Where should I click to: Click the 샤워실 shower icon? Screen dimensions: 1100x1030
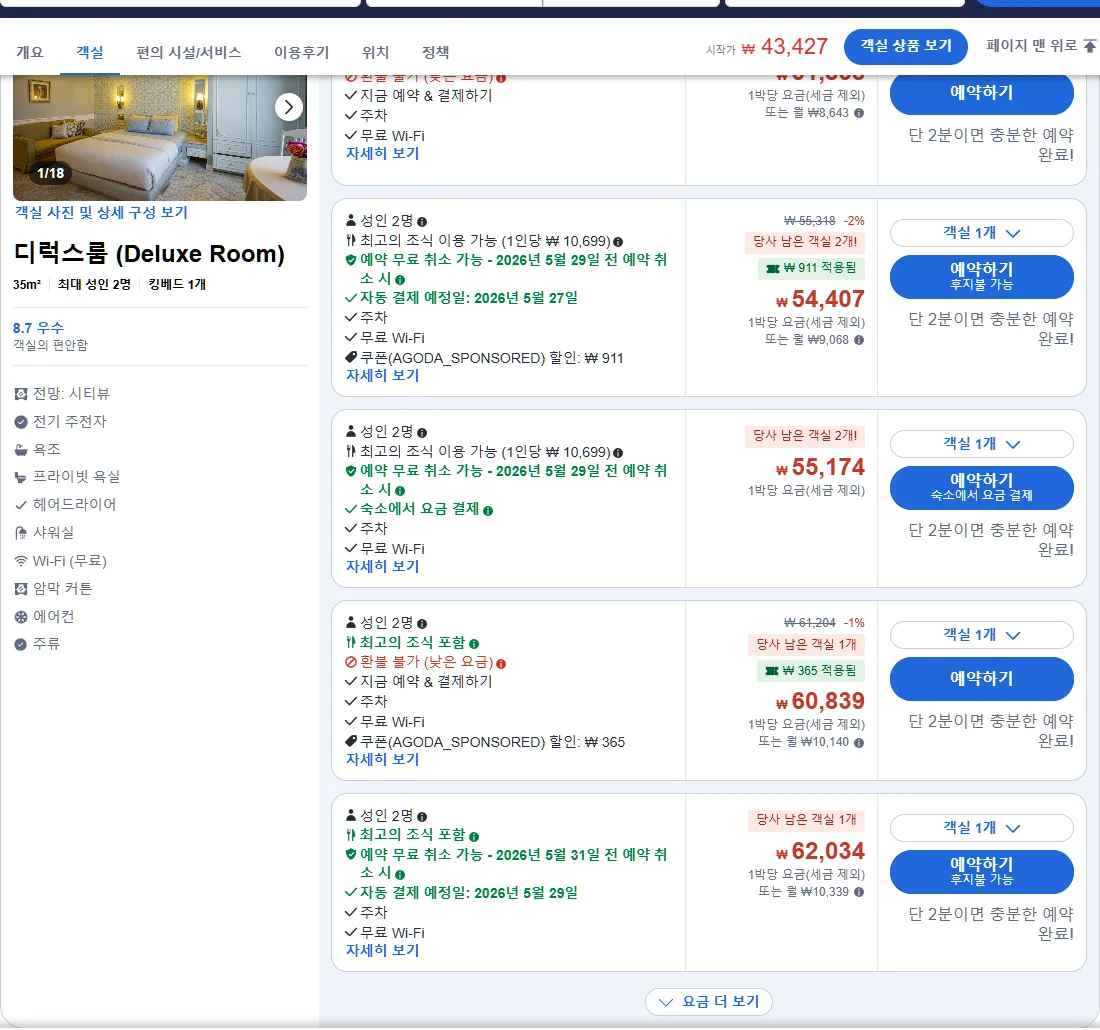(x=21, y=533)
